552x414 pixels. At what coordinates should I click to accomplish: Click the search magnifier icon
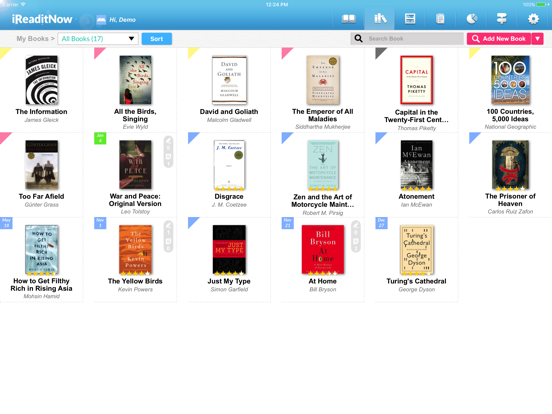click(358, 38)
